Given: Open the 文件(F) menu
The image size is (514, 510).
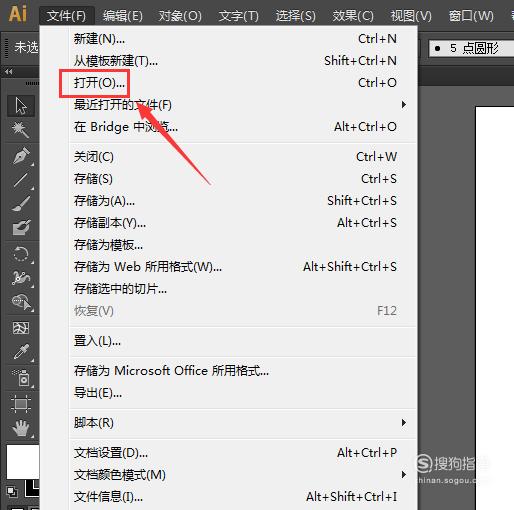Looking at the screenshot, I should pyautogui.click(x=66, y=16).
